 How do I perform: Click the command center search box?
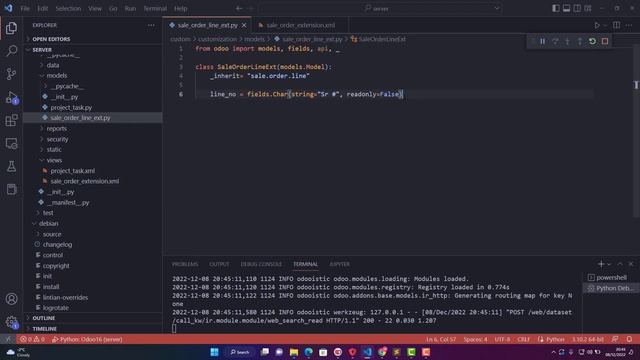point(380,8)
